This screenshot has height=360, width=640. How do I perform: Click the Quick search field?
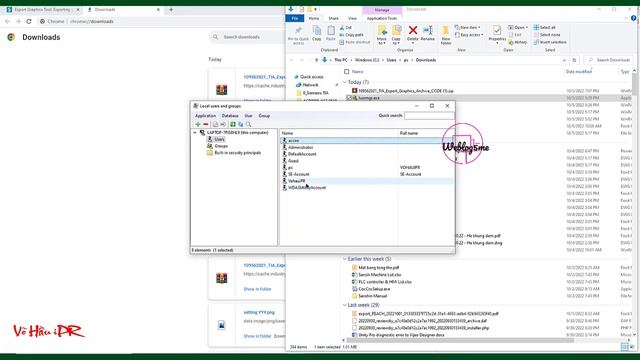tap(429, 116)
